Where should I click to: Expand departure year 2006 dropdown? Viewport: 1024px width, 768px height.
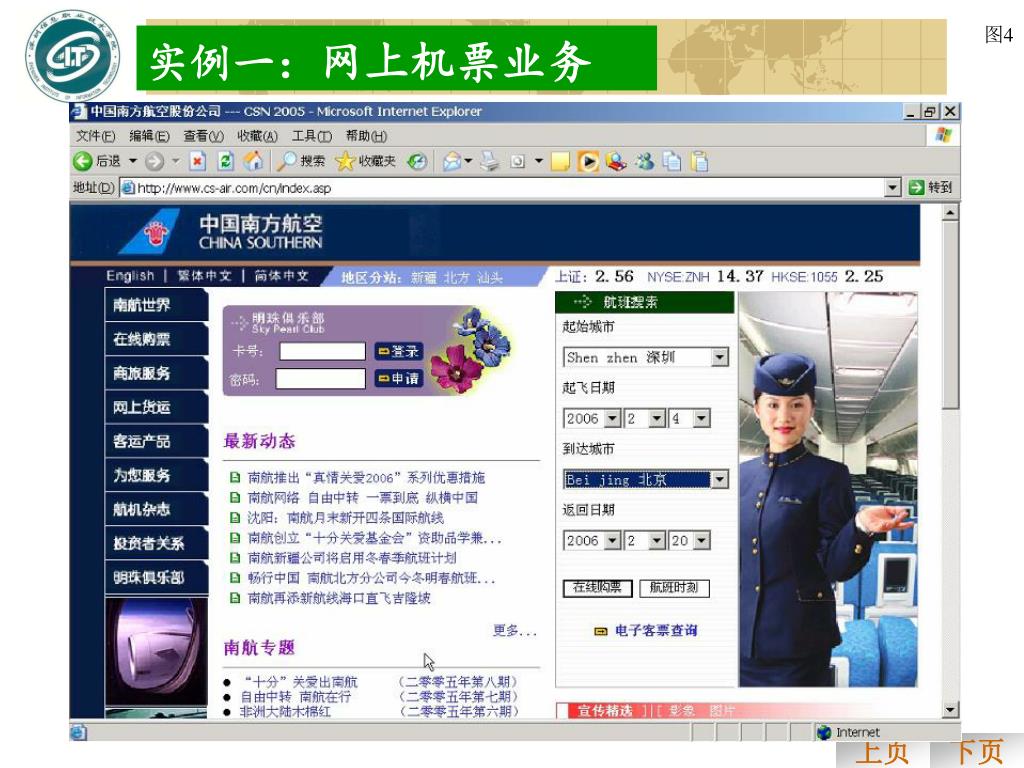pos(612,418)
